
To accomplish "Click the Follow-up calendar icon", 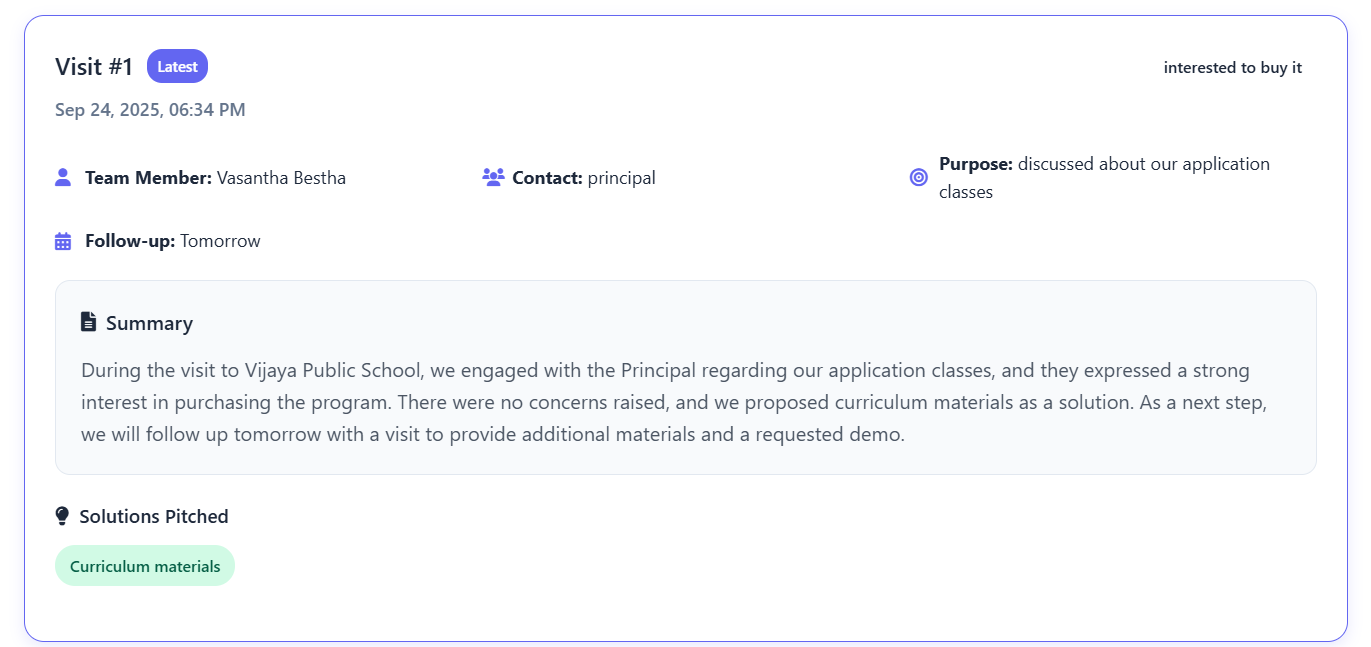I will tap(63, 241).
